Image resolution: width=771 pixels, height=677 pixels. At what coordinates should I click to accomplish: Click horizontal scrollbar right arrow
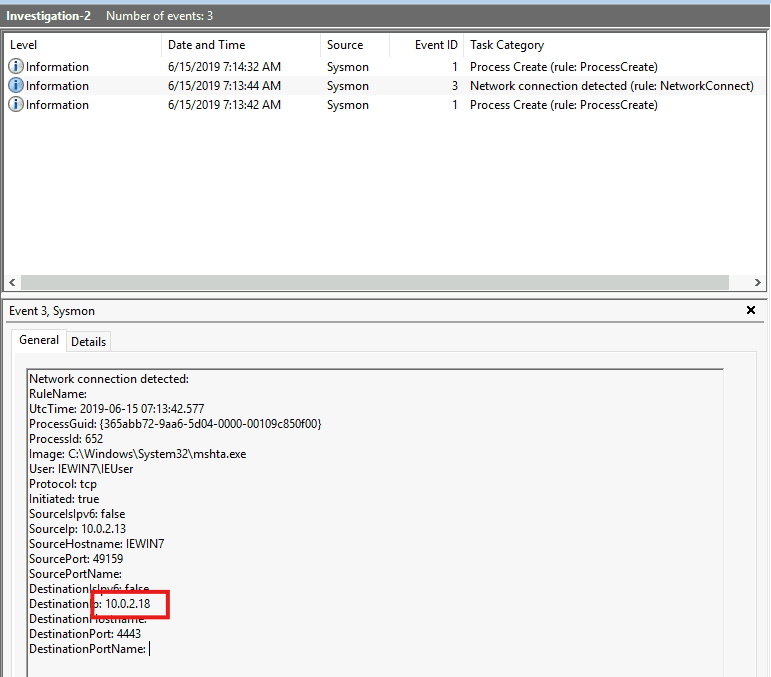[757, 282]
